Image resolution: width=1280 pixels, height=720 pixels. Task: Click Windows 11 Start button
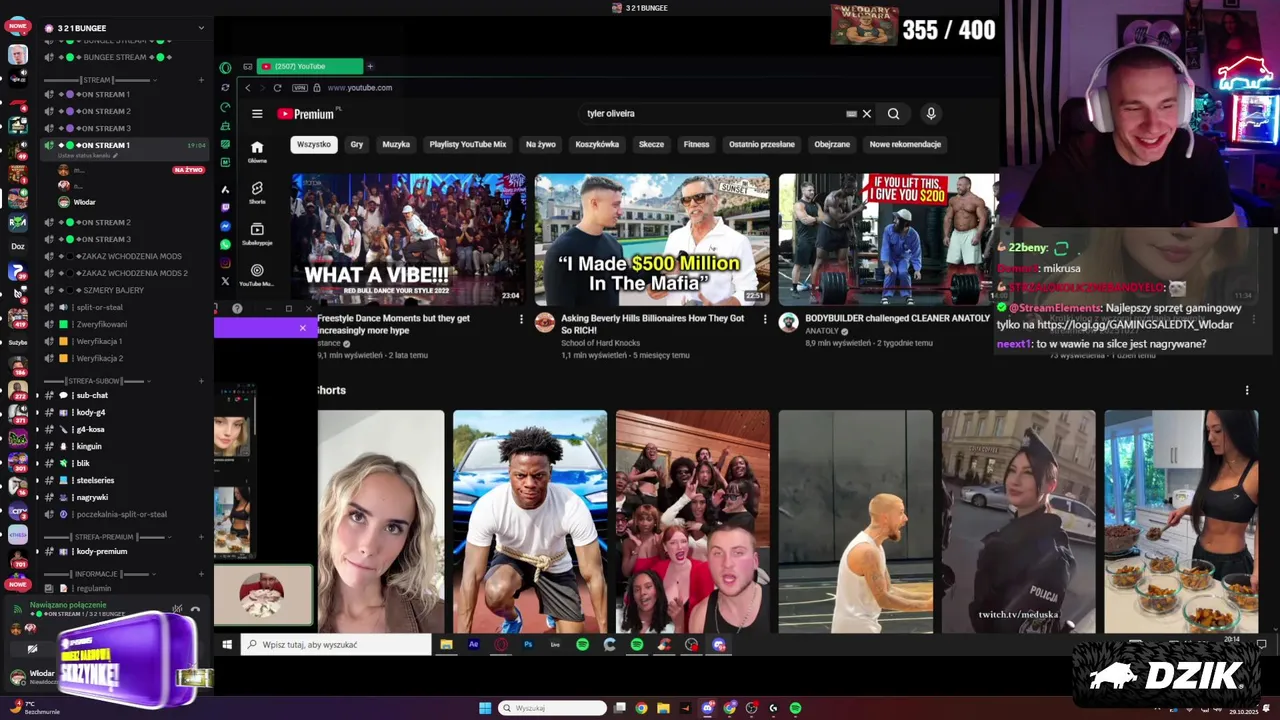pos(485,708)
